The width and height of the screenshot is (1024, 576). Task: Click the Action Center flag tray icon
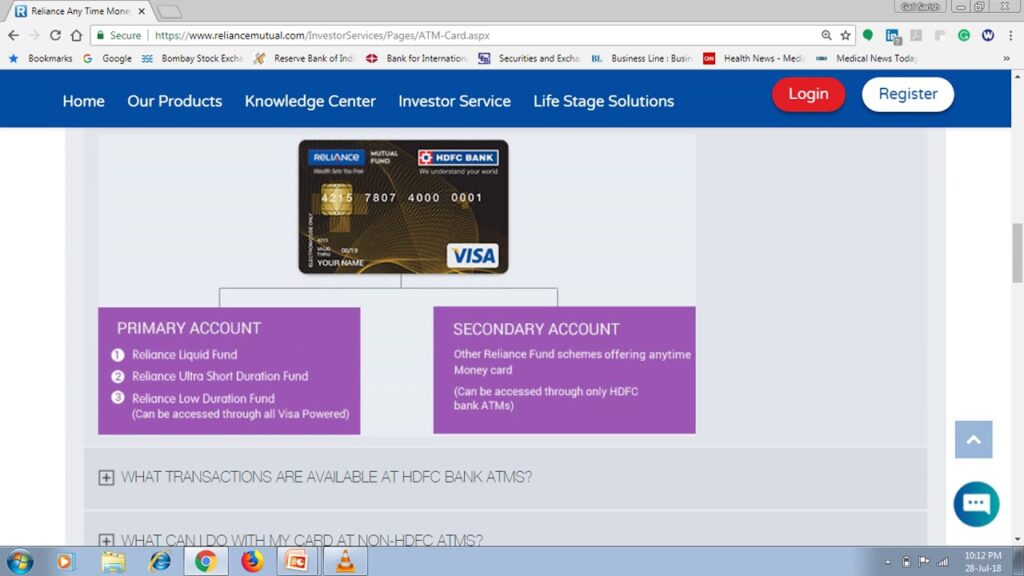[924, 562]
